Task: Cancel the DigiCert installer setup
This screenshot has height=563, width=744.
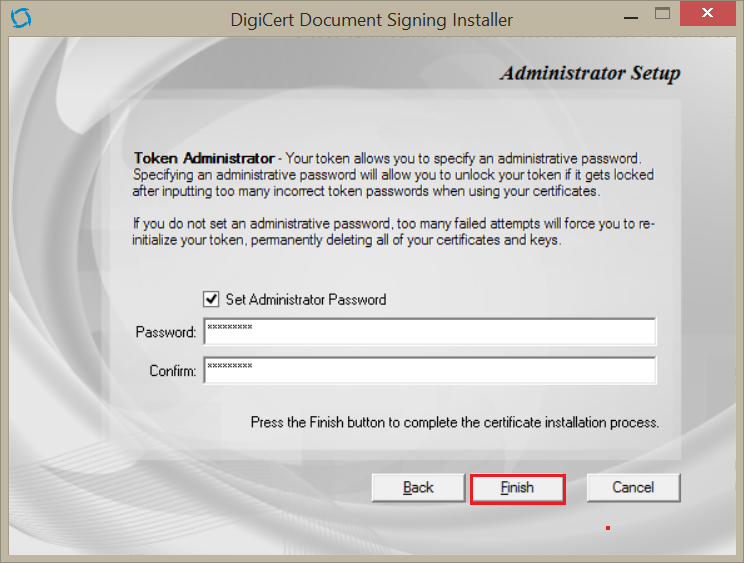Action: [x=633, y=488]
